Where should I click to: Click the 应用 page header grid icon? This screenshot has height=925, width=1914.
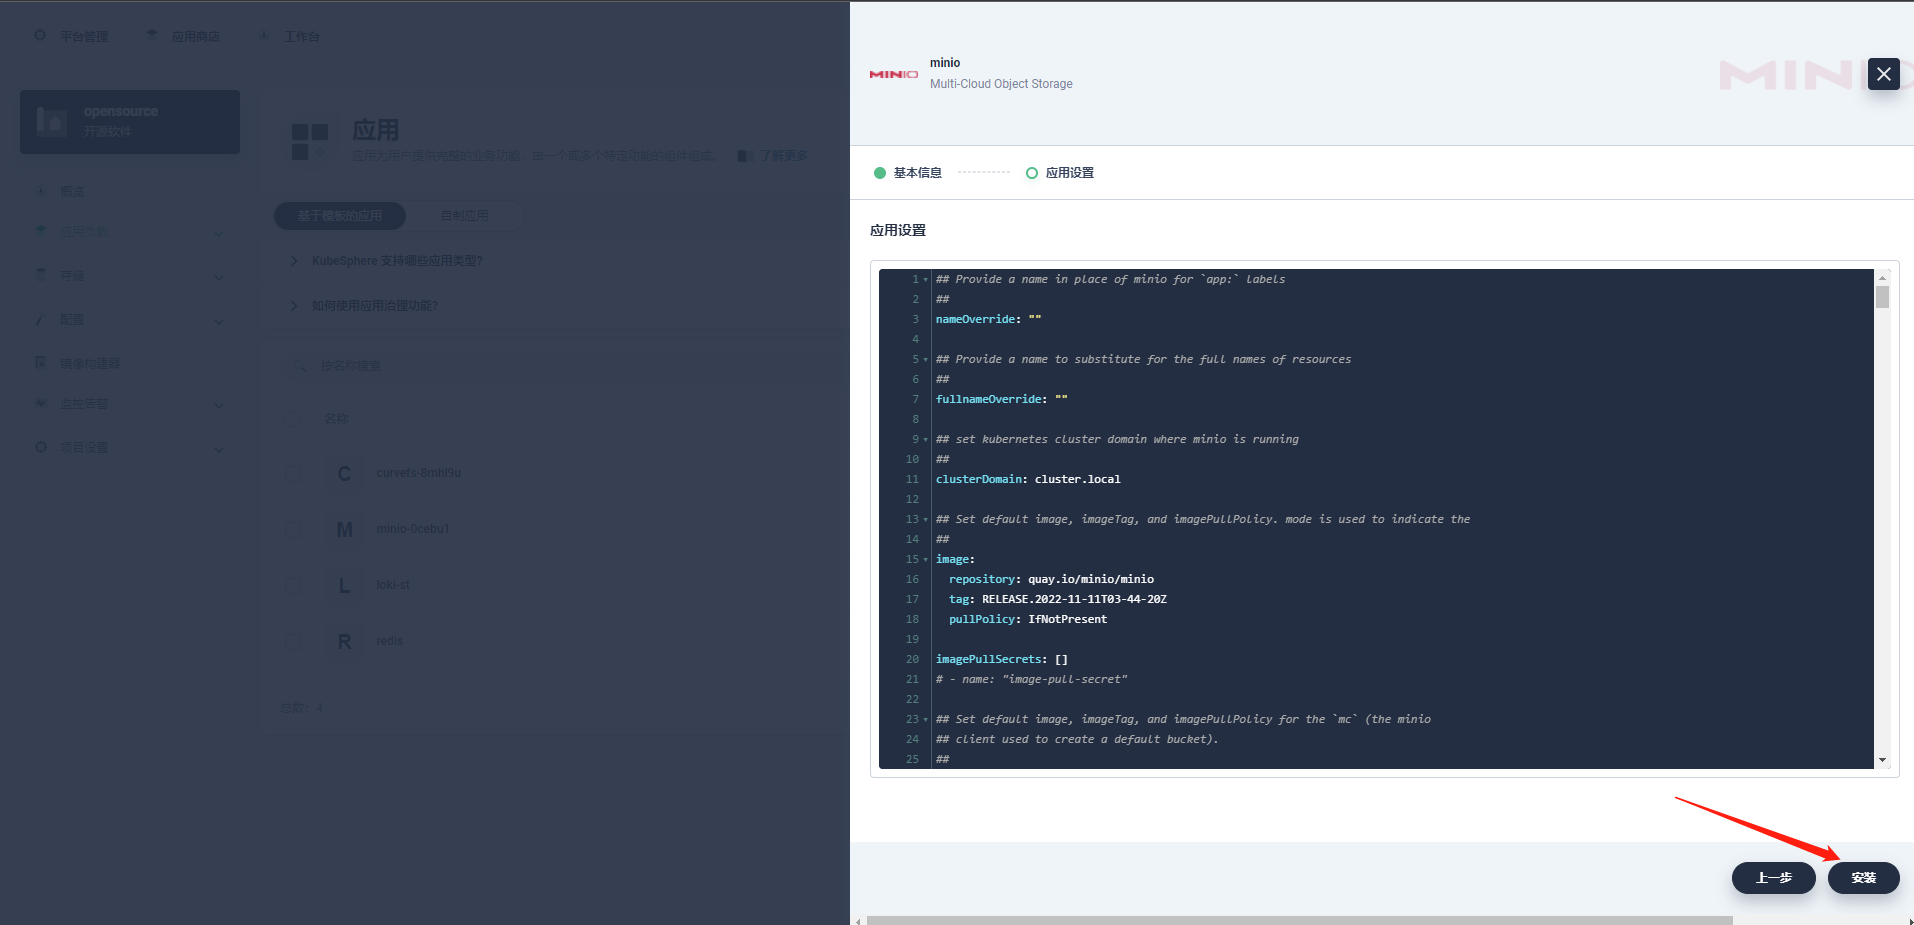(x=310, y=141)
